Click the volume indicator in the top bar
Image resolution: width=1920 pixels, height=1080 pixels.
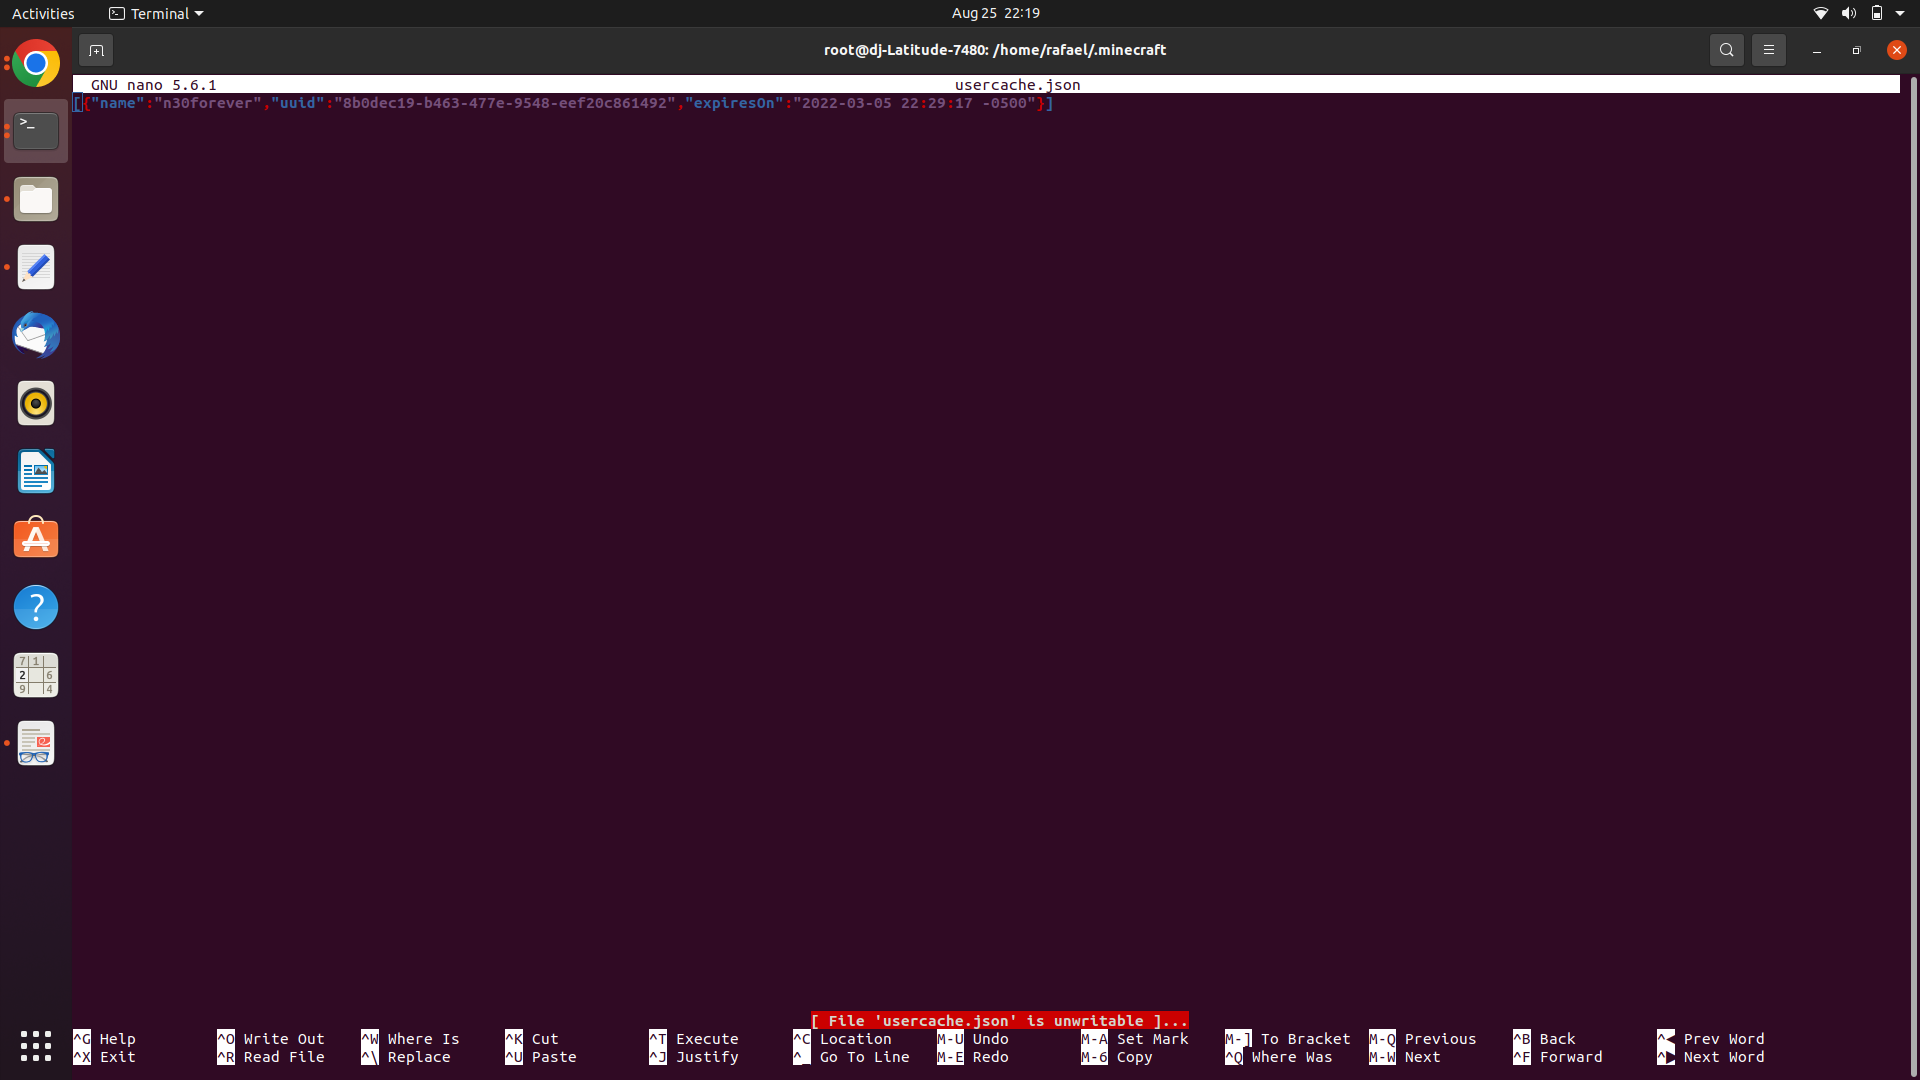1849,13
